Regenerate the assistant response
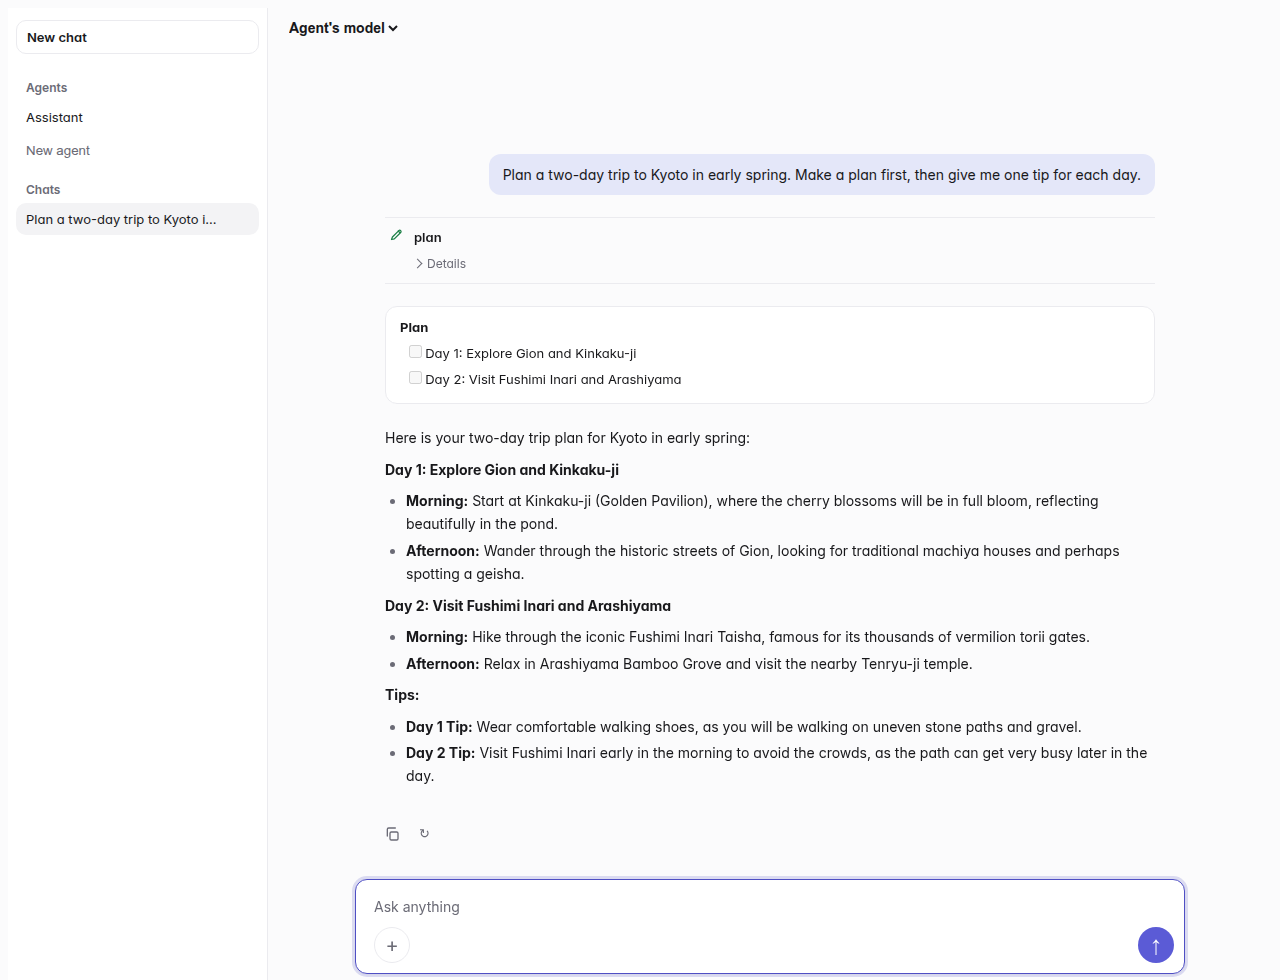 click(424, 833)
